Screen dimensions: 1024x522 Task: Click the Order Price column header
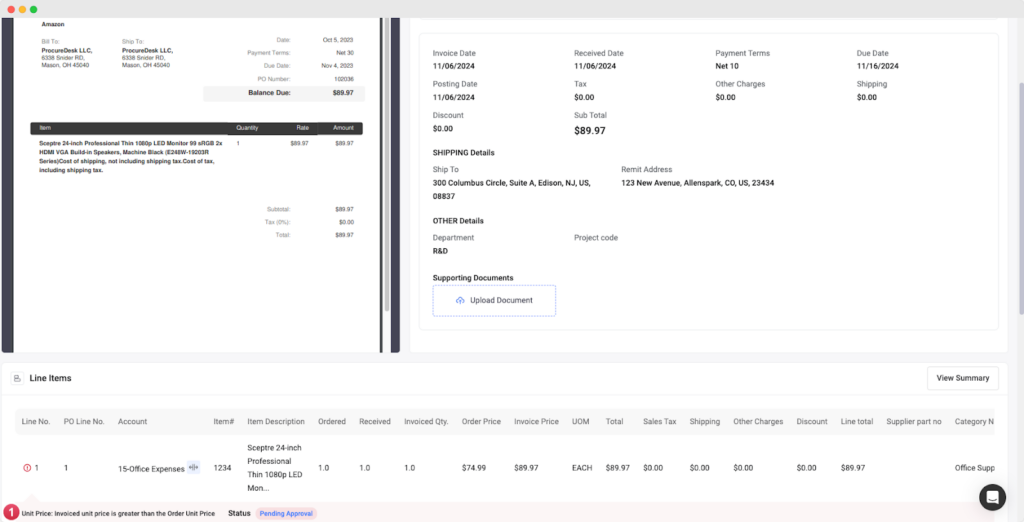click(481, 421)
